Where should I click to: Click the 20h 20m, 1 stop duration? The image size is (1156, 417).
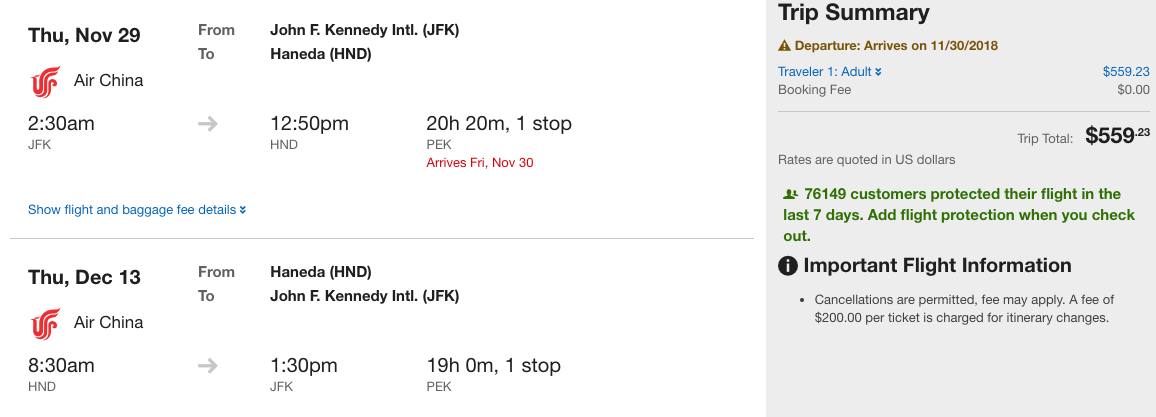click(499, 124)
